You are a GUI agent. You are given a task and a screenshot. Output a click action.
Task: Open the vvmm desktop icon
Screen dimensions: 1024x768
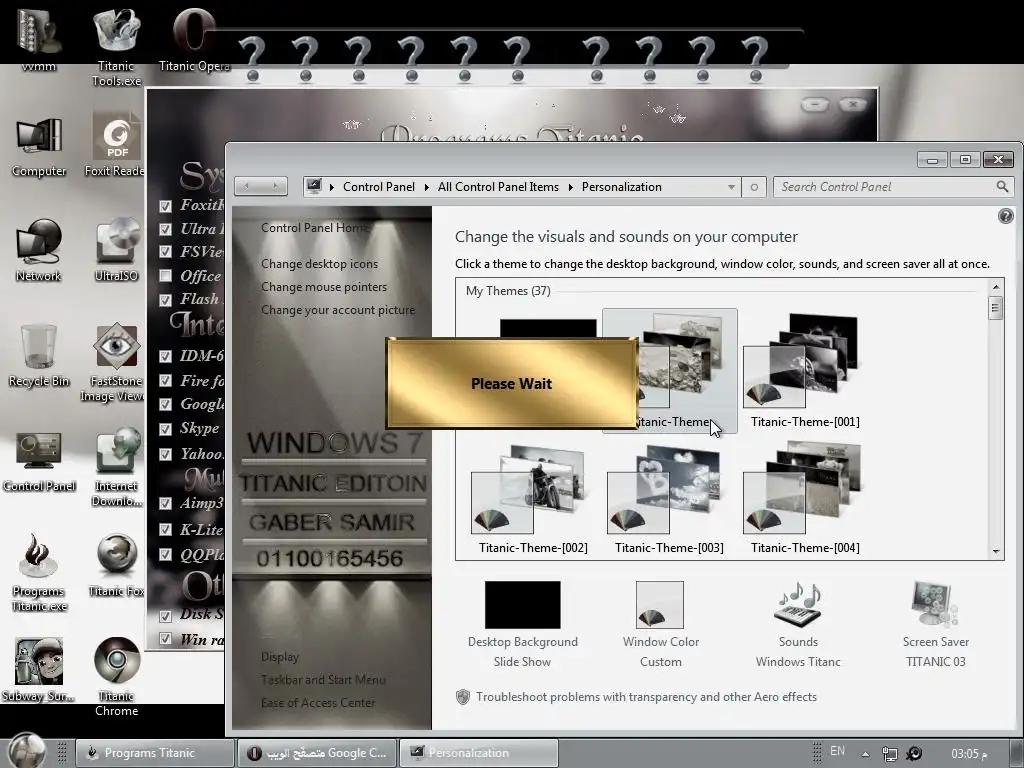[39, 40]
